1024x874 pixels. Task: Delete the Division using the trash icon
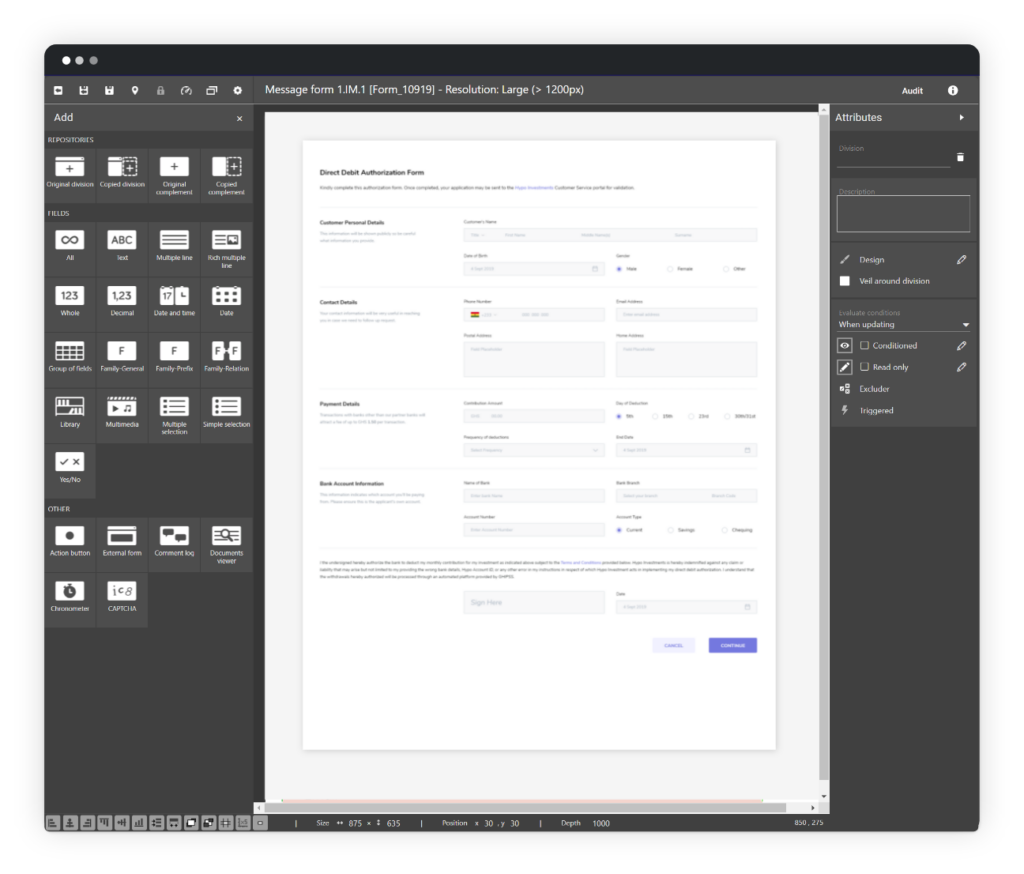959,156
